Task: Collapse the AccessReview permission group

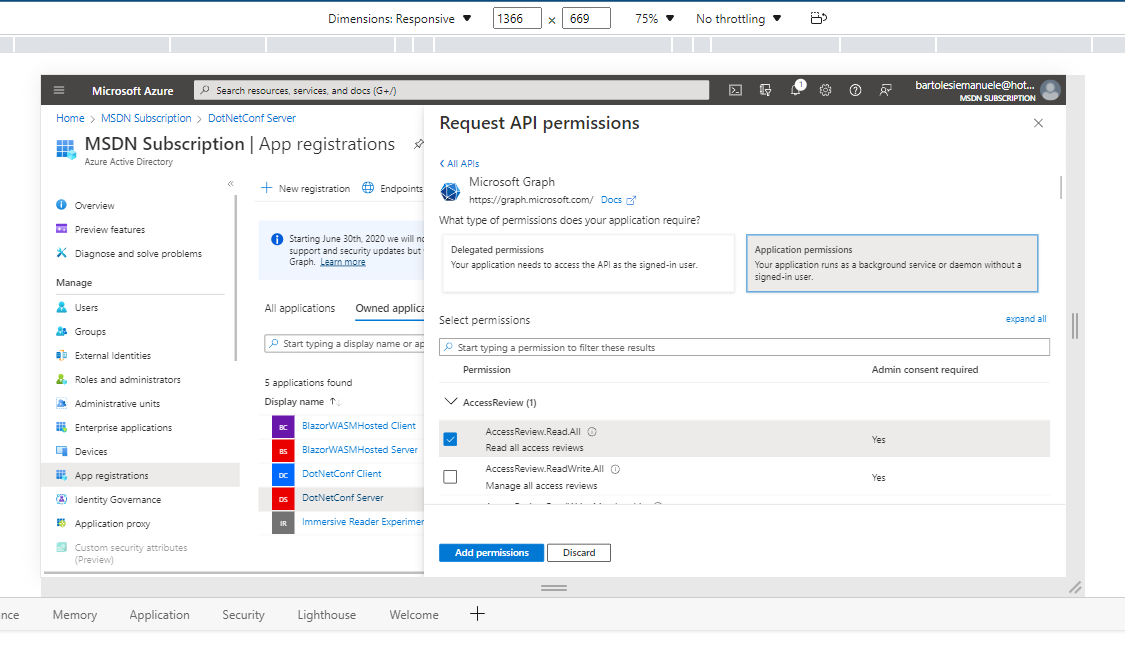Action: pyautogui.click(x=449, y=402)
